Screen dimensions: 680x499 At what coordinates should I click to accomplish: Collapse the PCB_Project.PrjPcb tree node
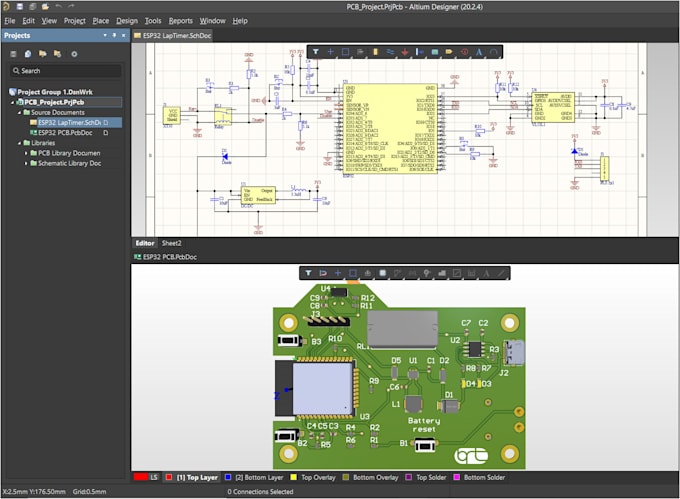(x=12, y=102)
